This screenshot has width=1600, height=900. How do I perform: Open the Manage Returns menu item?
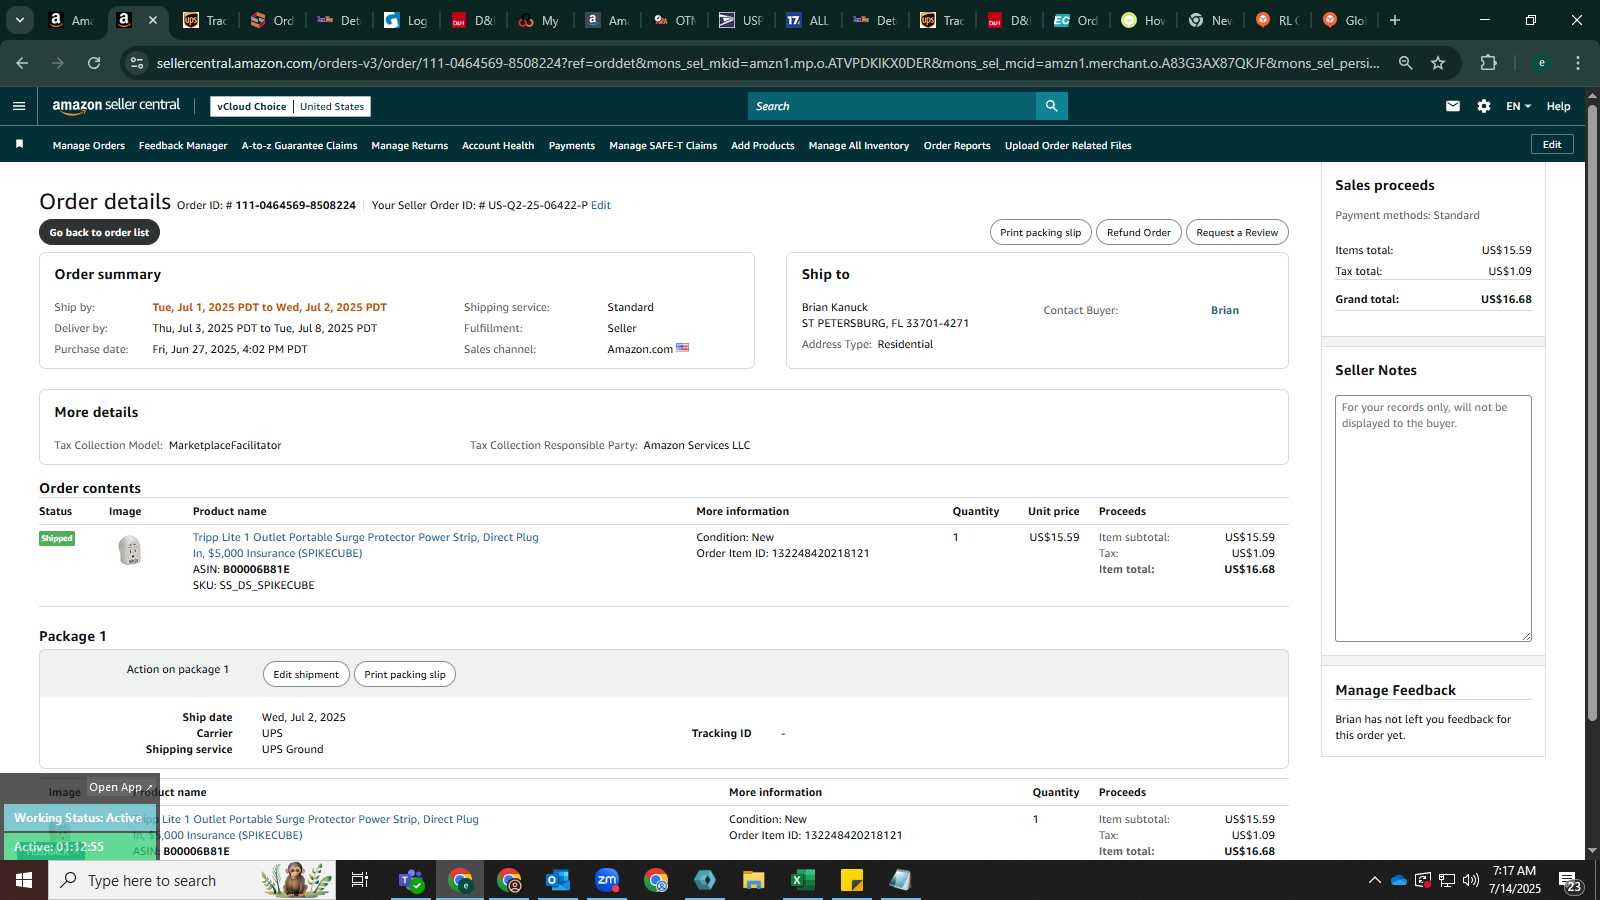point(410,146)
